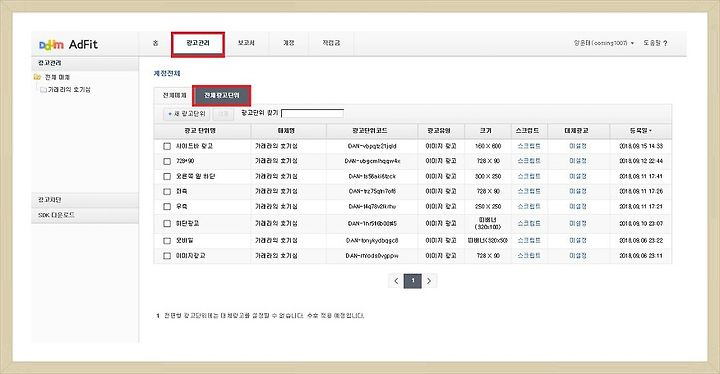Click the greyed button next to 새 광고단위

pos(224,113)
